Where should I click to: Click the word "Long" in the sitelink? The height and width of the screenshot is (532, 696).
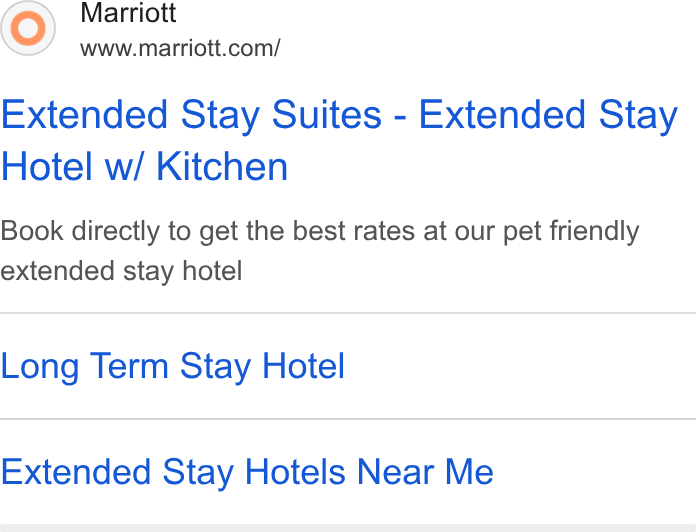[x=40, y=366]
